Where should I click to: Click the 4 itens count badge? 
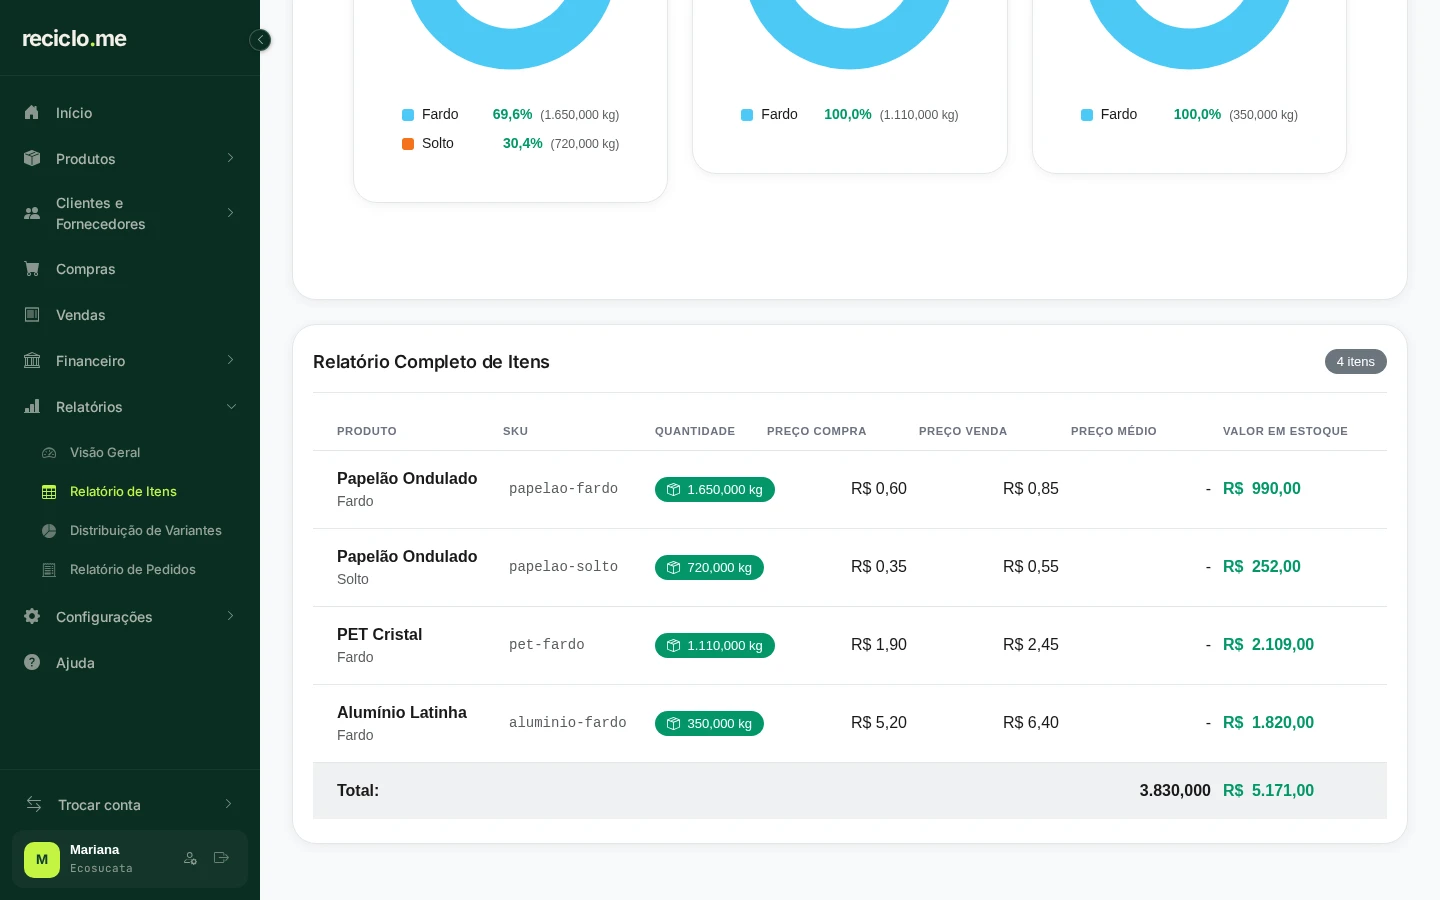click(1356, 362)
